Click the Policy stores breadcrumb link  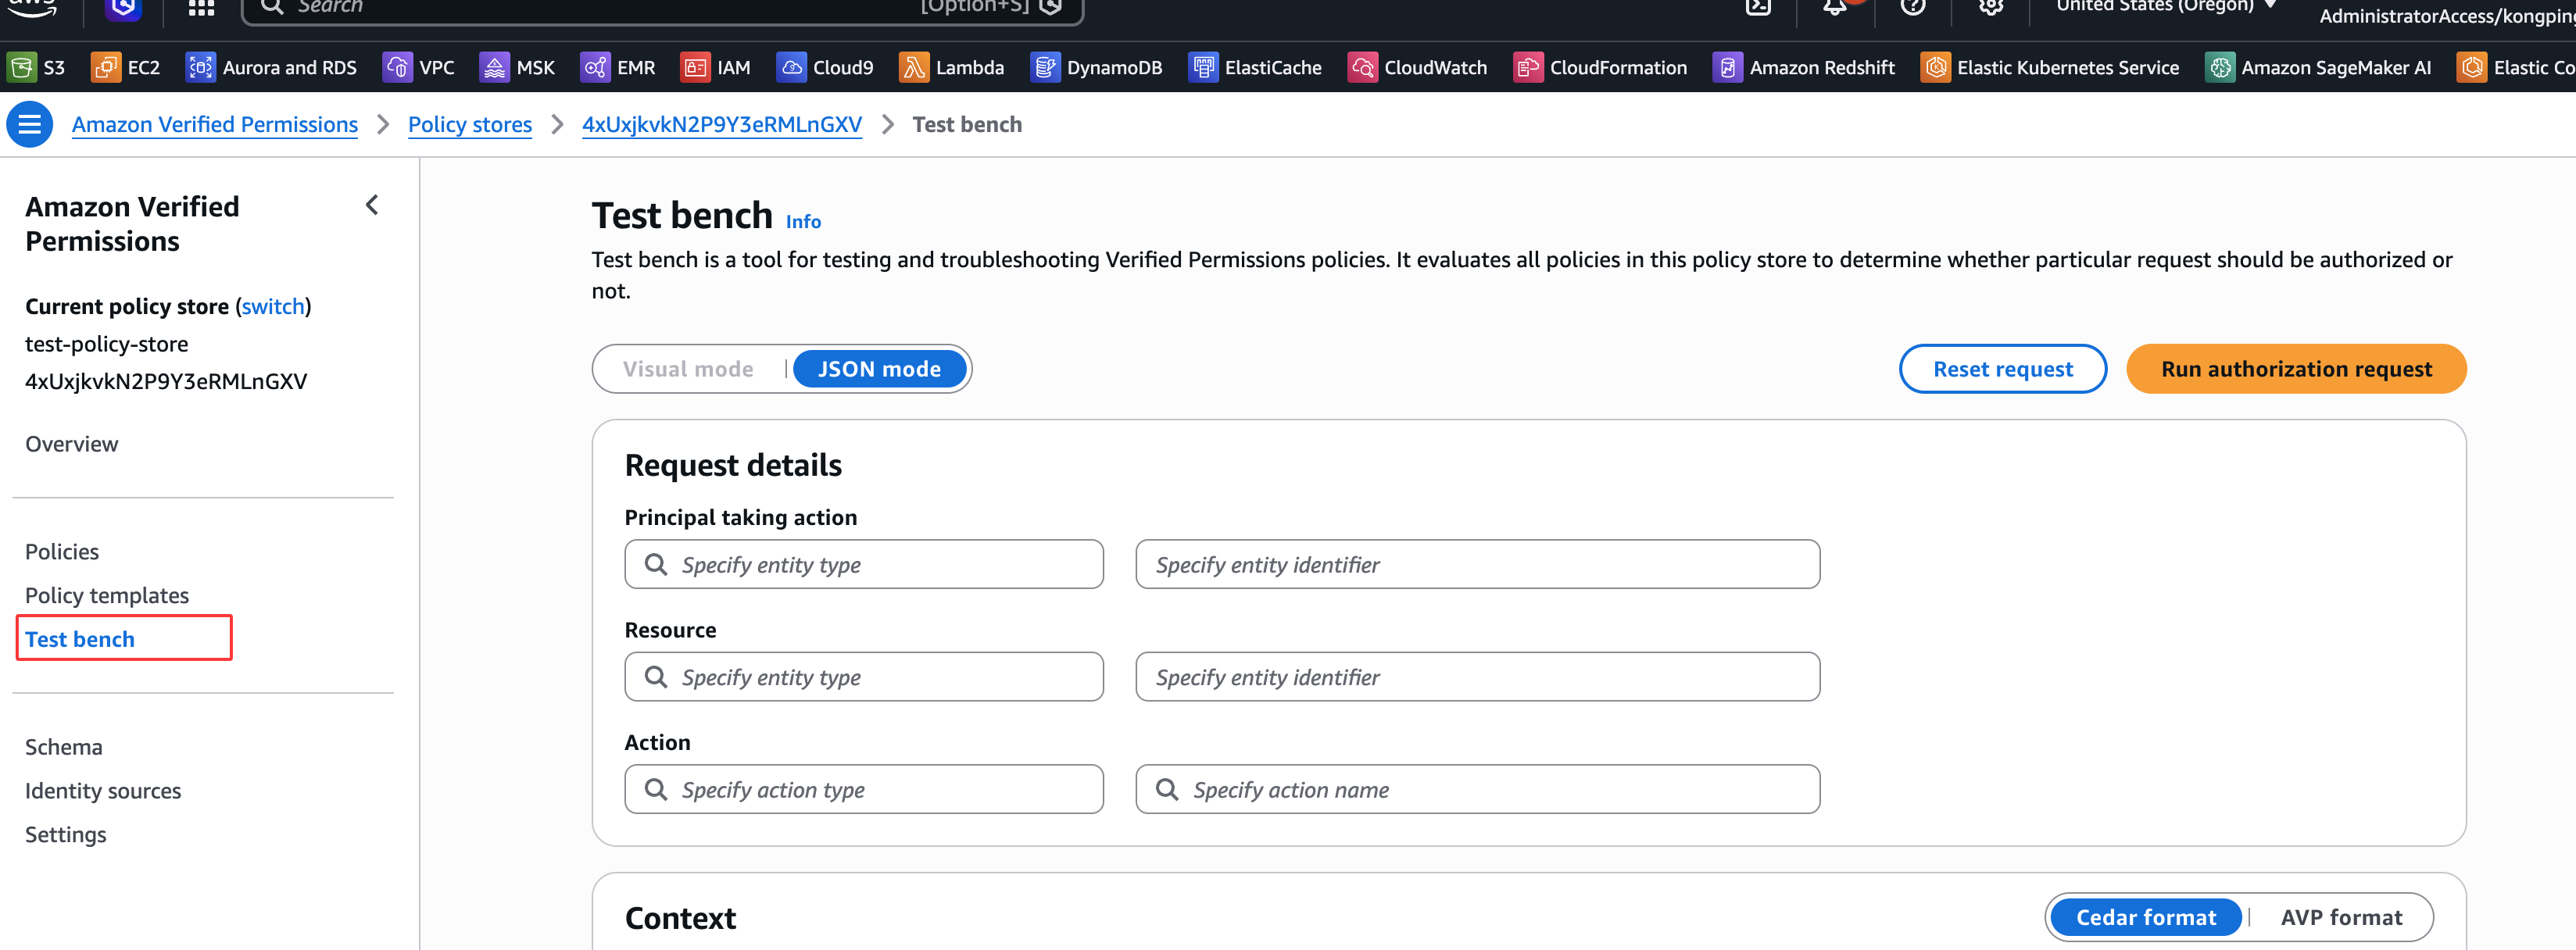(x=470, y=124)
